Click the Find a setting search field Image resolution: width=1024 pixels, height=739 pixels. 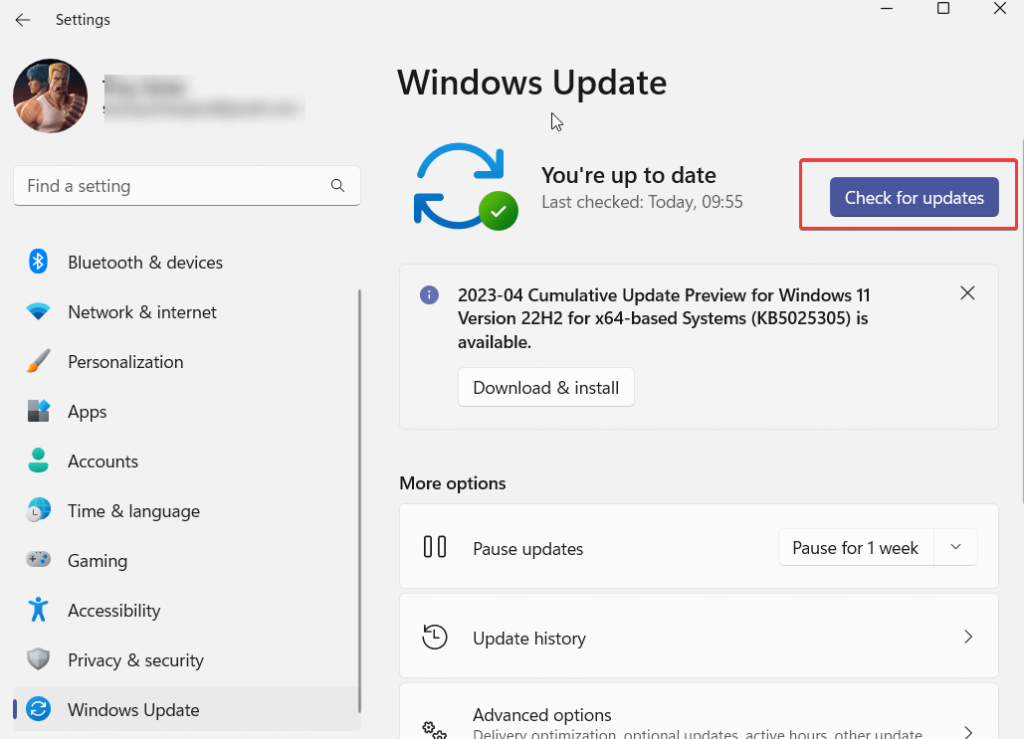(186, 186)
